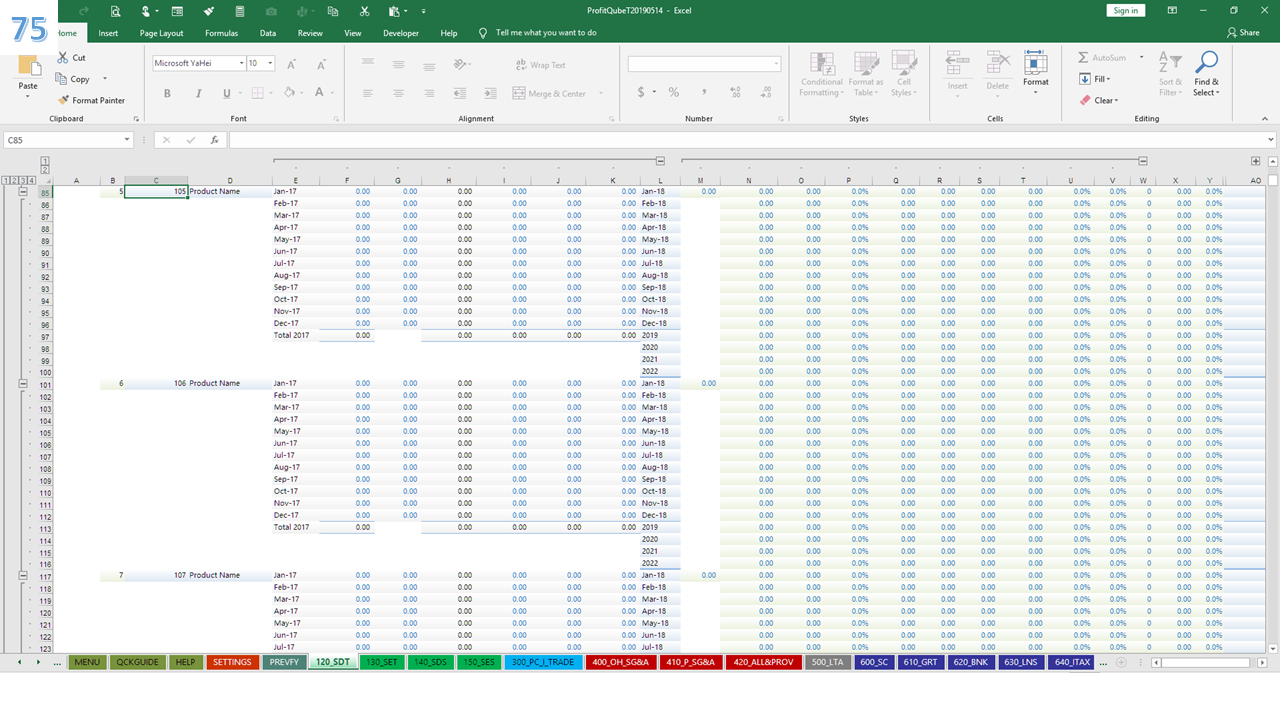1280x720 pixels.
Task: Click the Sign in button
Action: click(x=1125, y=10)
